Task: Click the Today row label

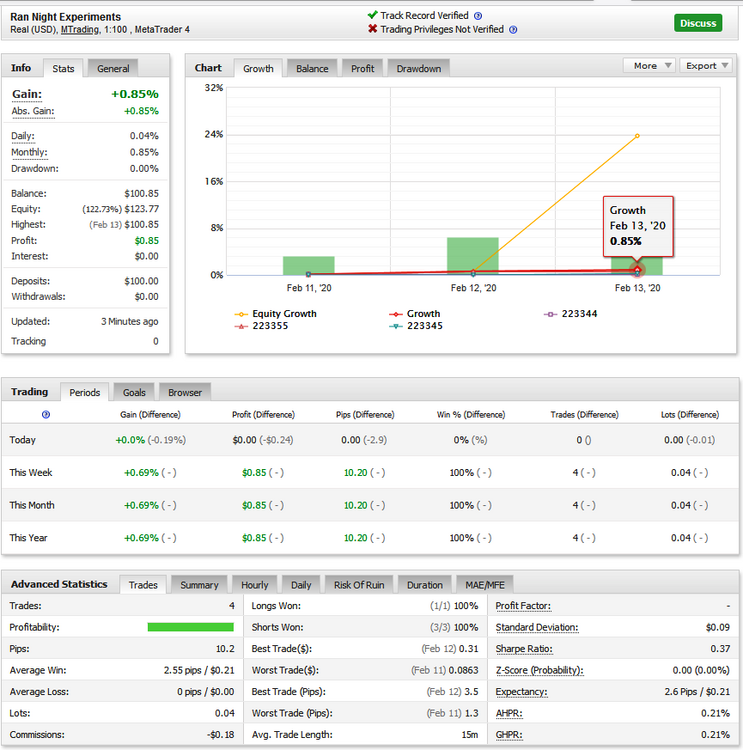Action: pyautogui.click(x=22, y=440)
